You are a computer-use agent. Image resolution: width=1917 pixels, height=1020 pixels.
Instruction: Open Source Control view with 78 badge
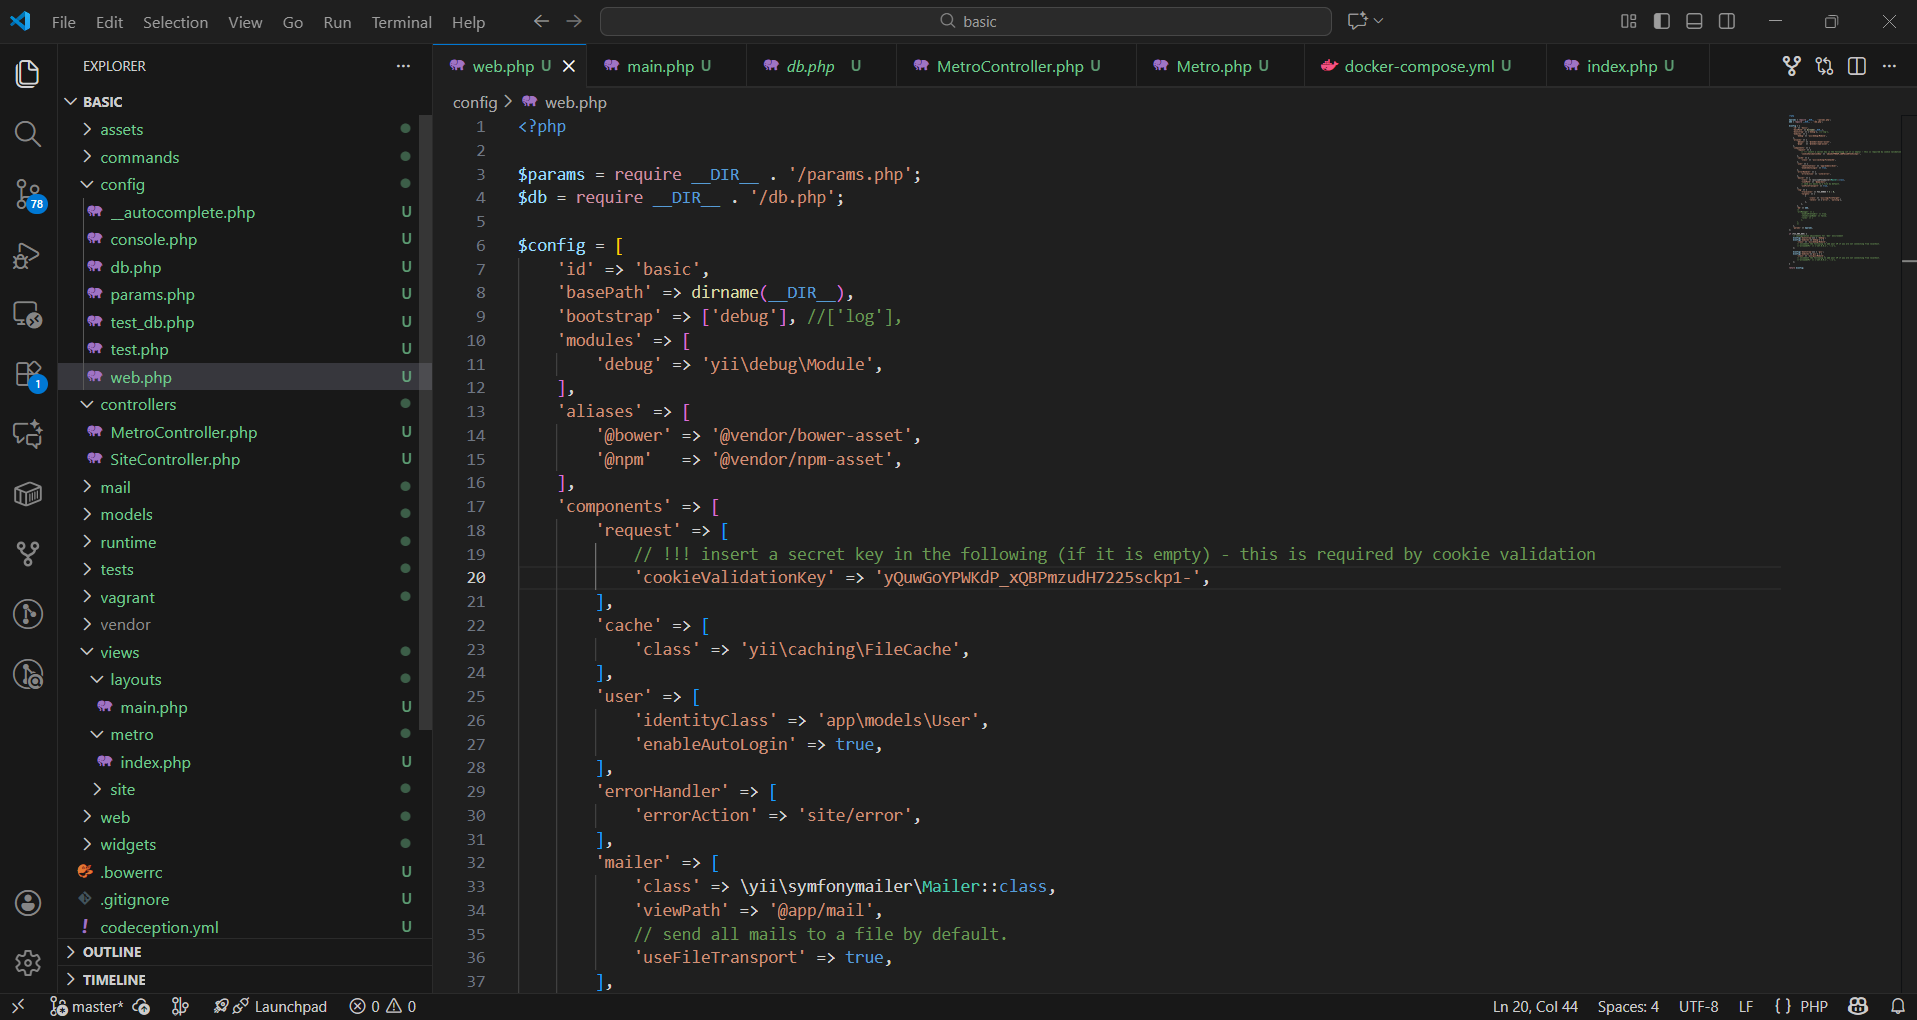[27, 194]
